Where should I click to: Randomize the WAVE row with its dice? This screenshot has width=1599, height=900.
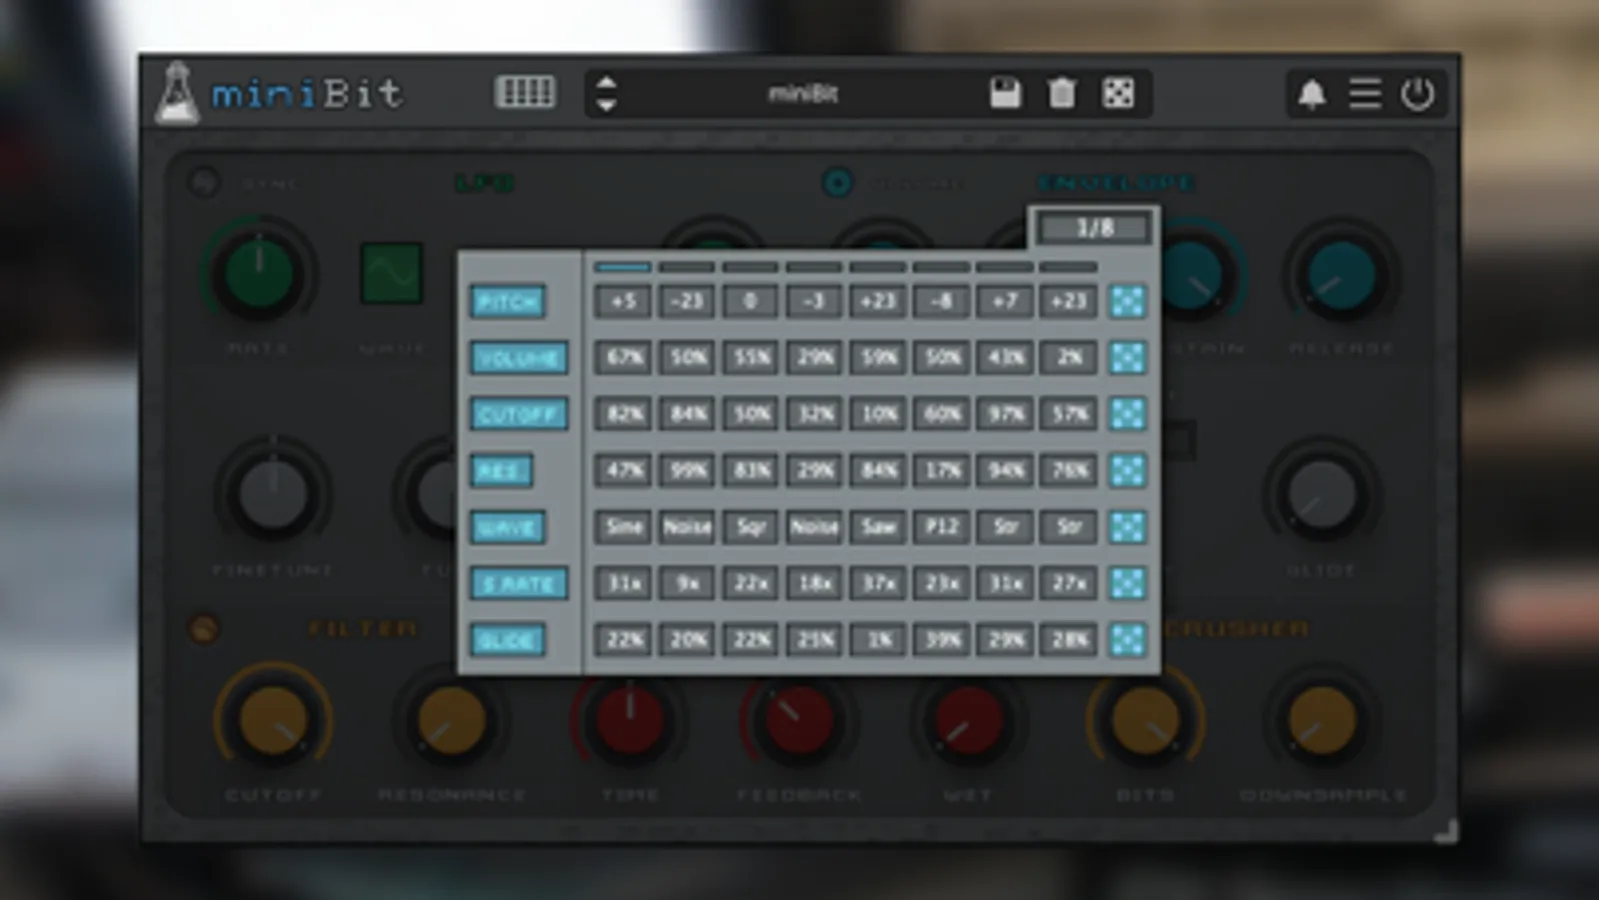pyautogui.click(x=1128, y=527)
